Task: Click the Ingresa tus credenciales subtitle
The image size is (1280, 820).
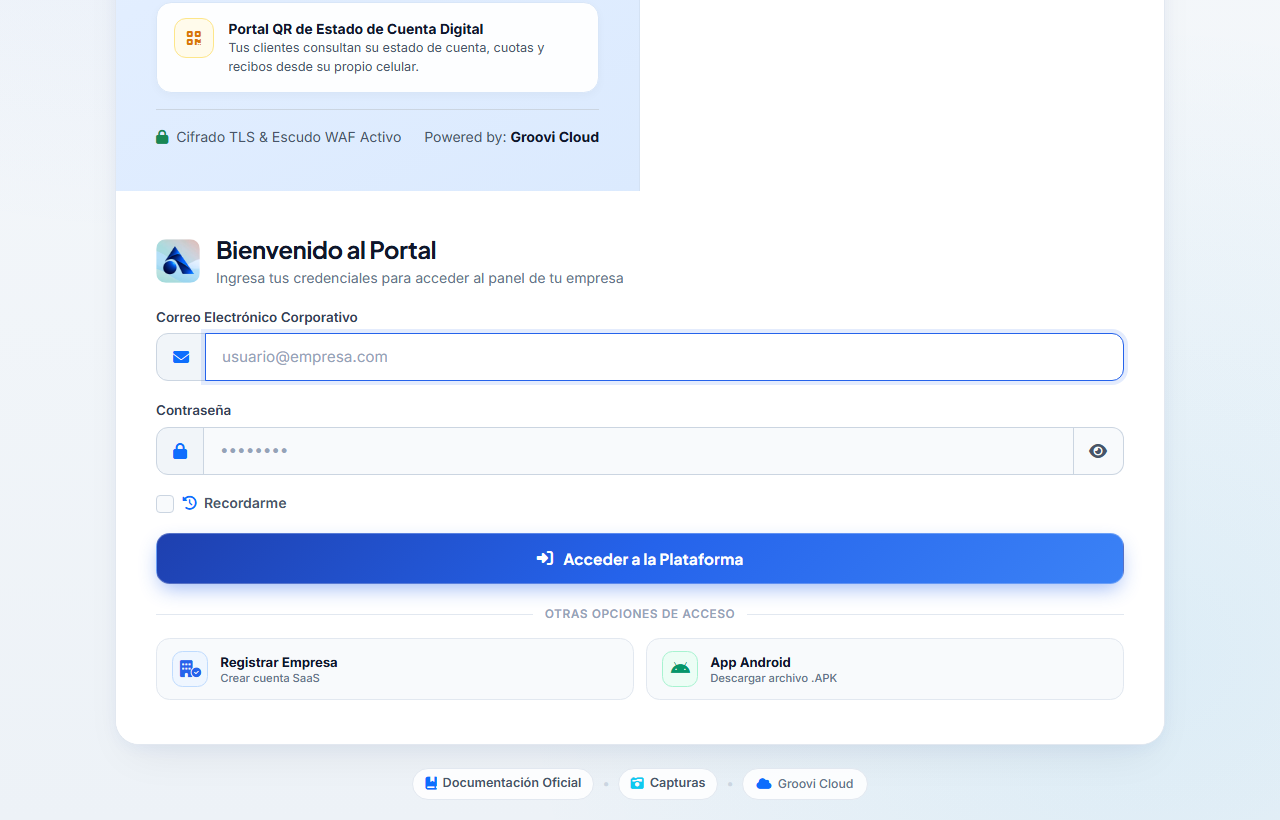Action: pos(420,278)
